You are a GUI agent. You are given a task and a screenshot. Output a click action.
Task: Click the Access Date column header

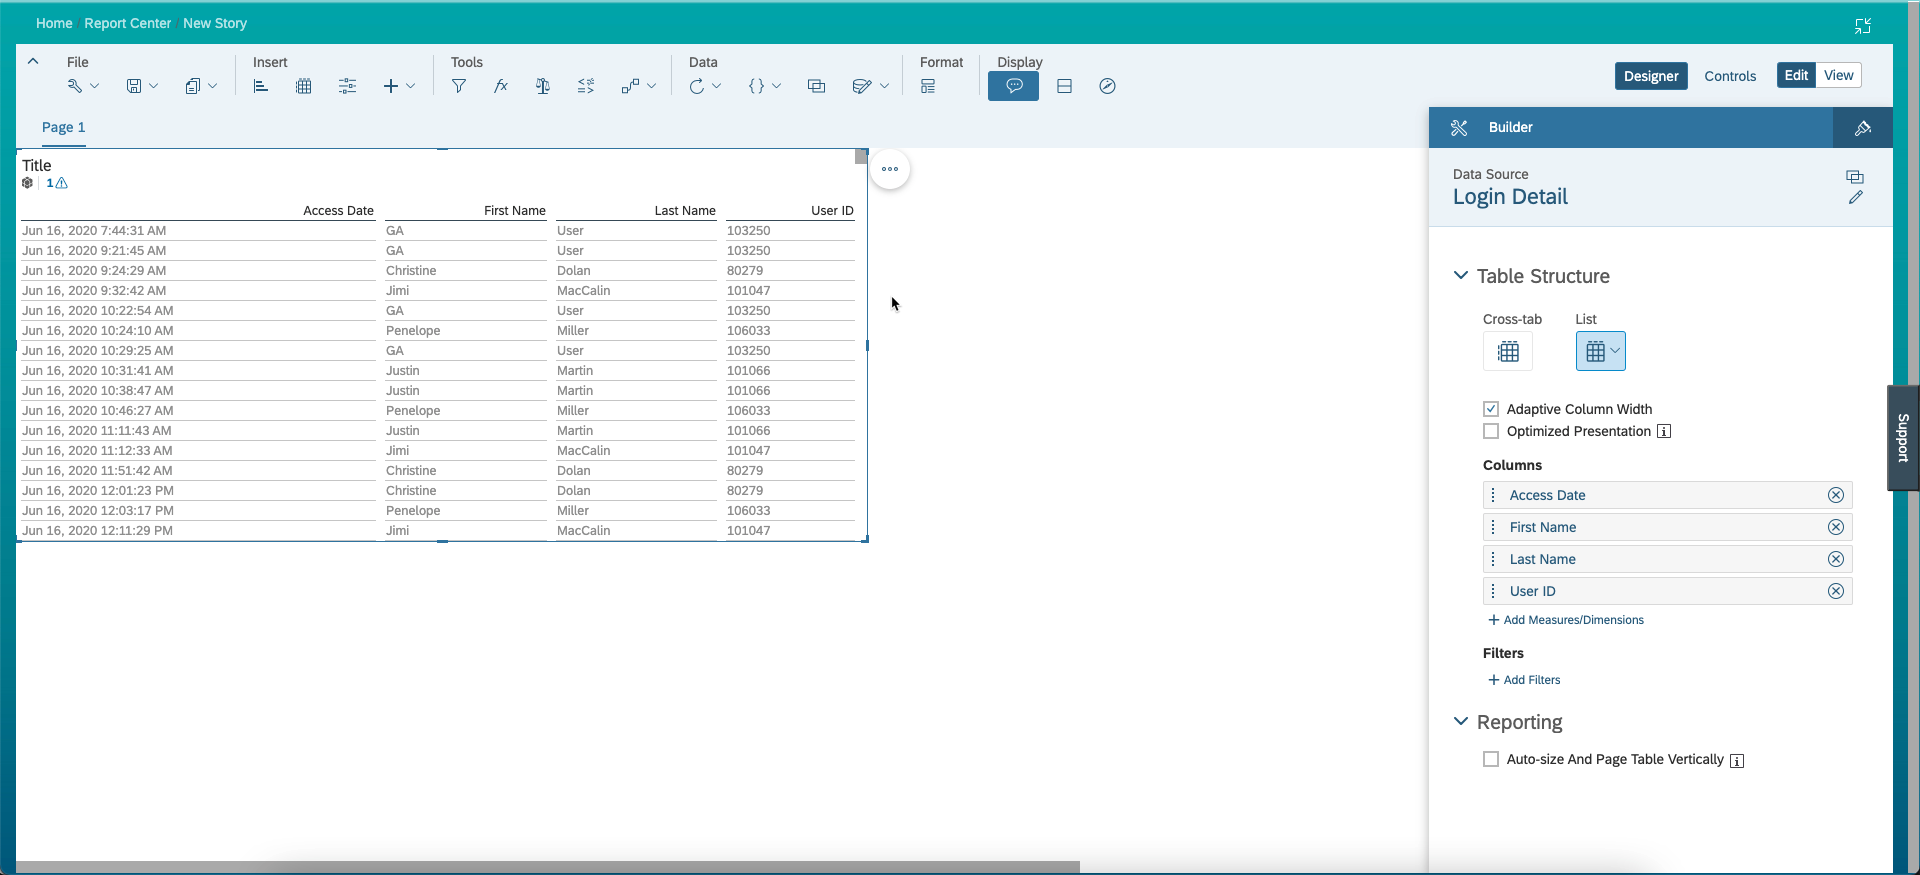click(x=338, y=211)
